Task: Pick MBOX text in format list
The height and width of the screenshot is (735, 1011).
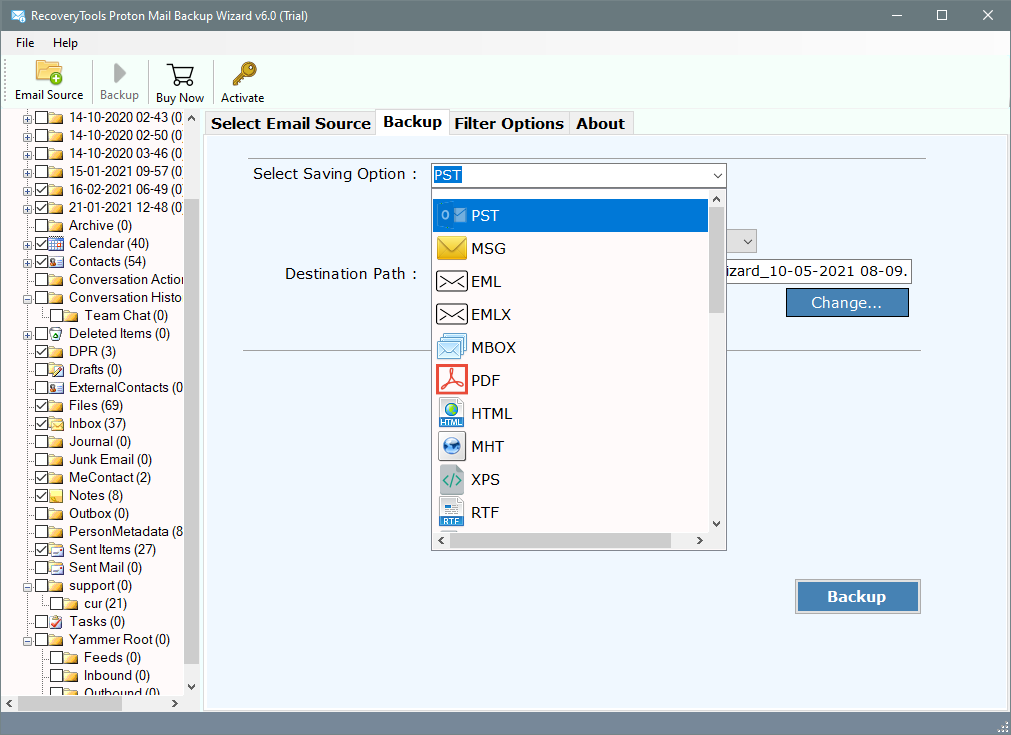Action: click(x=493, y=348)
